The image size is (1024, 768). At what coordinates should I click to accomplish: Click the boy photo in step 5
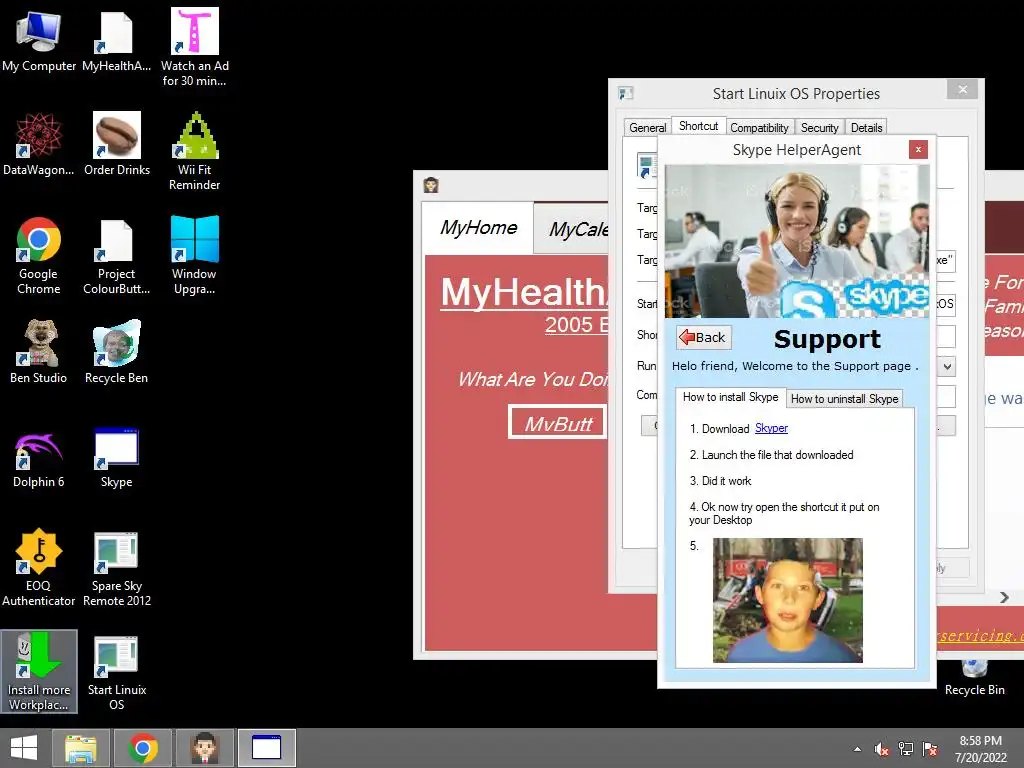coord(788,600)
